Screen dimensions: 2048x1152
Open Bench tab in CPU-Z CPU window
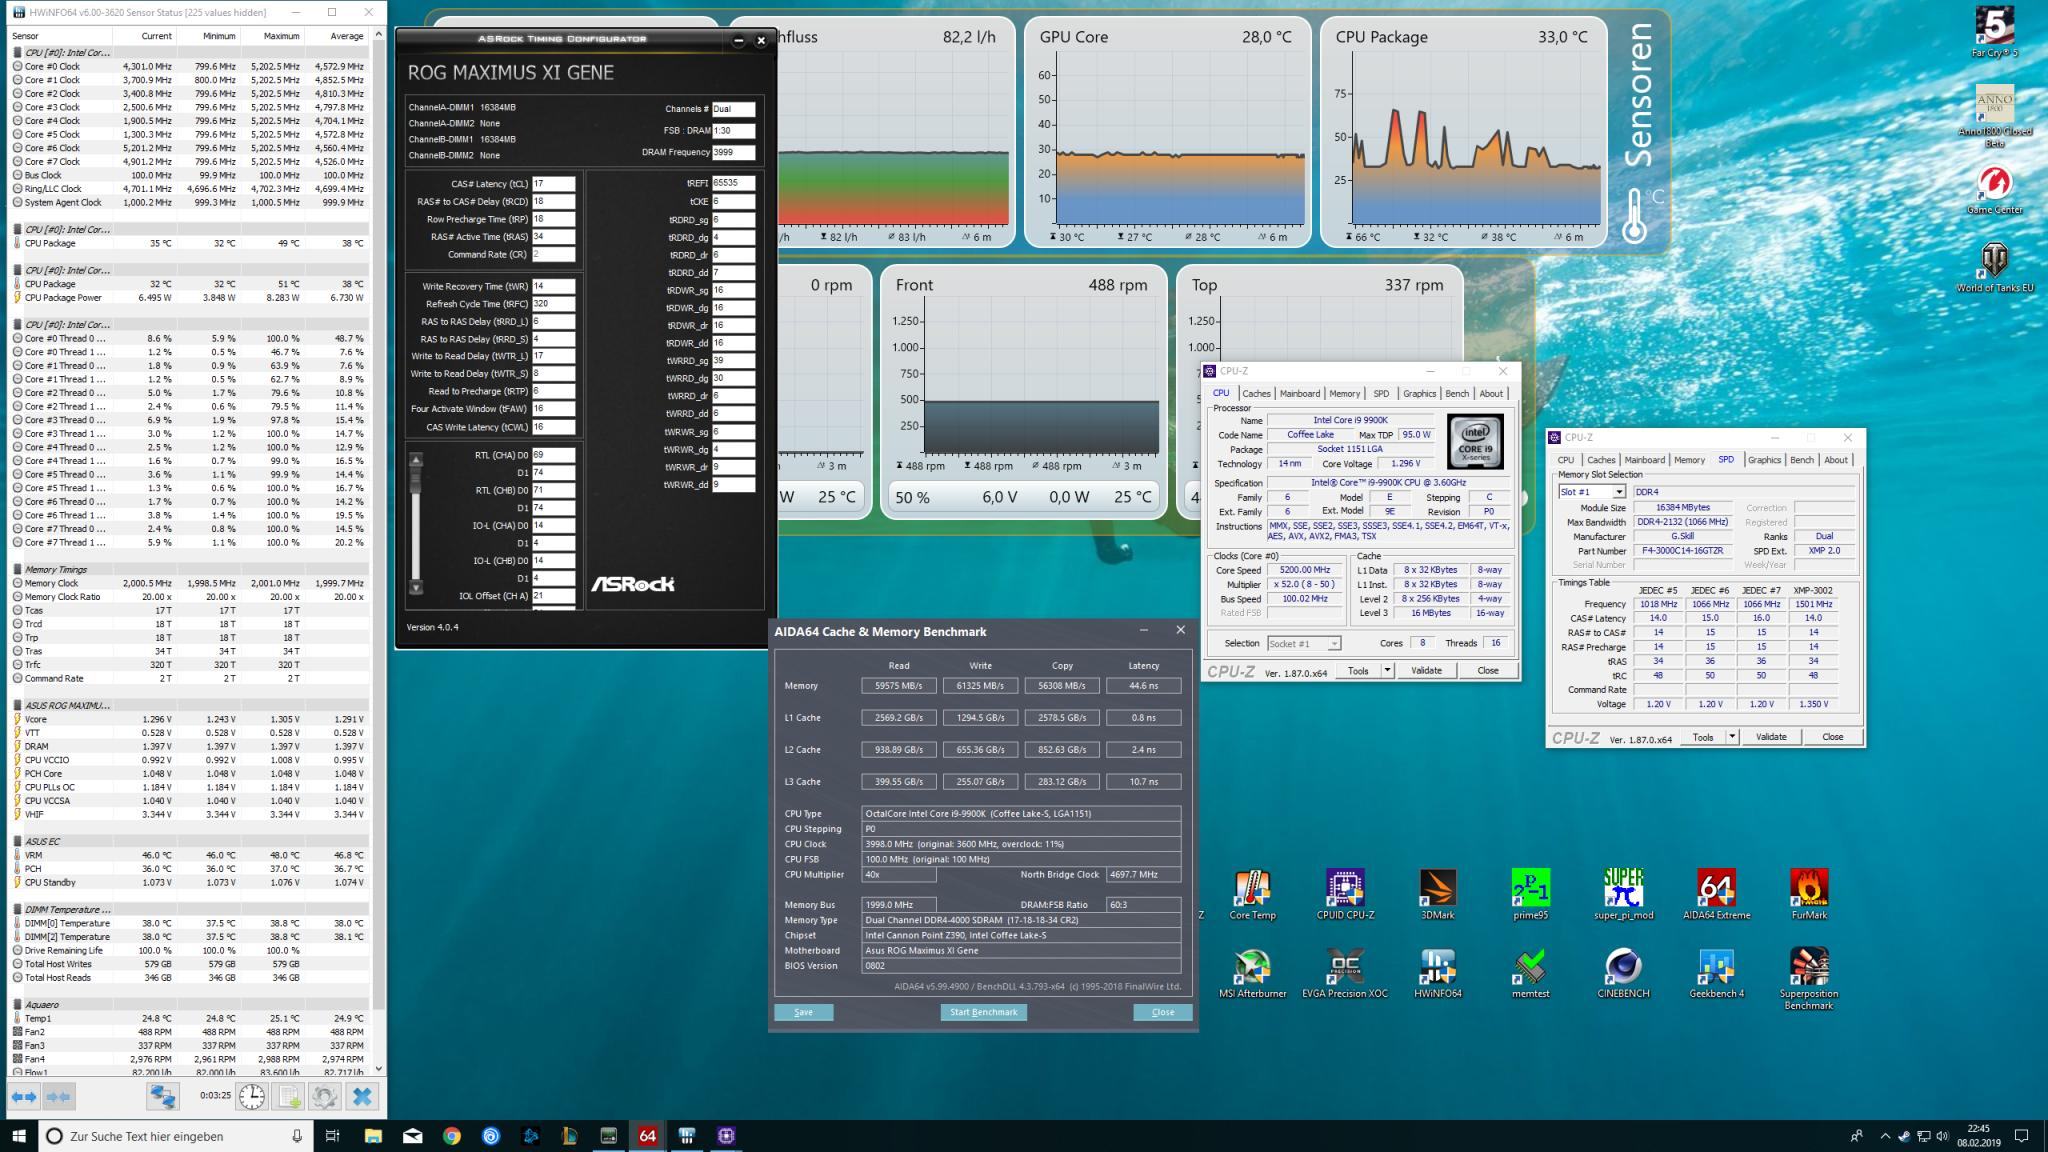coord(1457,394)
